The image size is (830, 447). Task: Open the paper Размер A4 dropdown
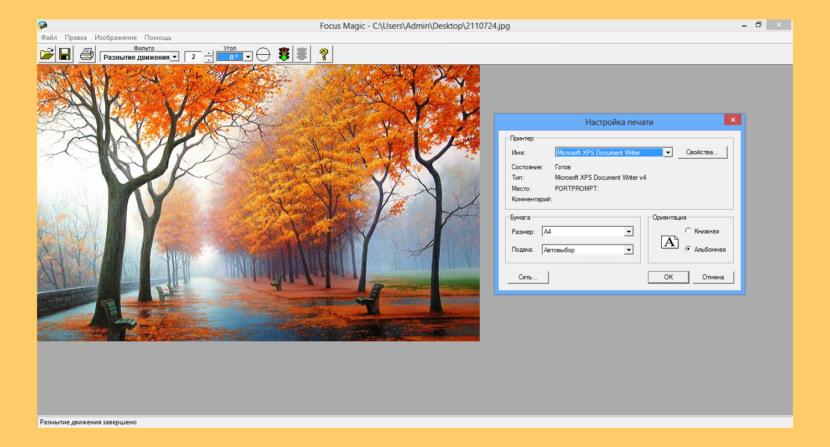(x=628, y=231)
